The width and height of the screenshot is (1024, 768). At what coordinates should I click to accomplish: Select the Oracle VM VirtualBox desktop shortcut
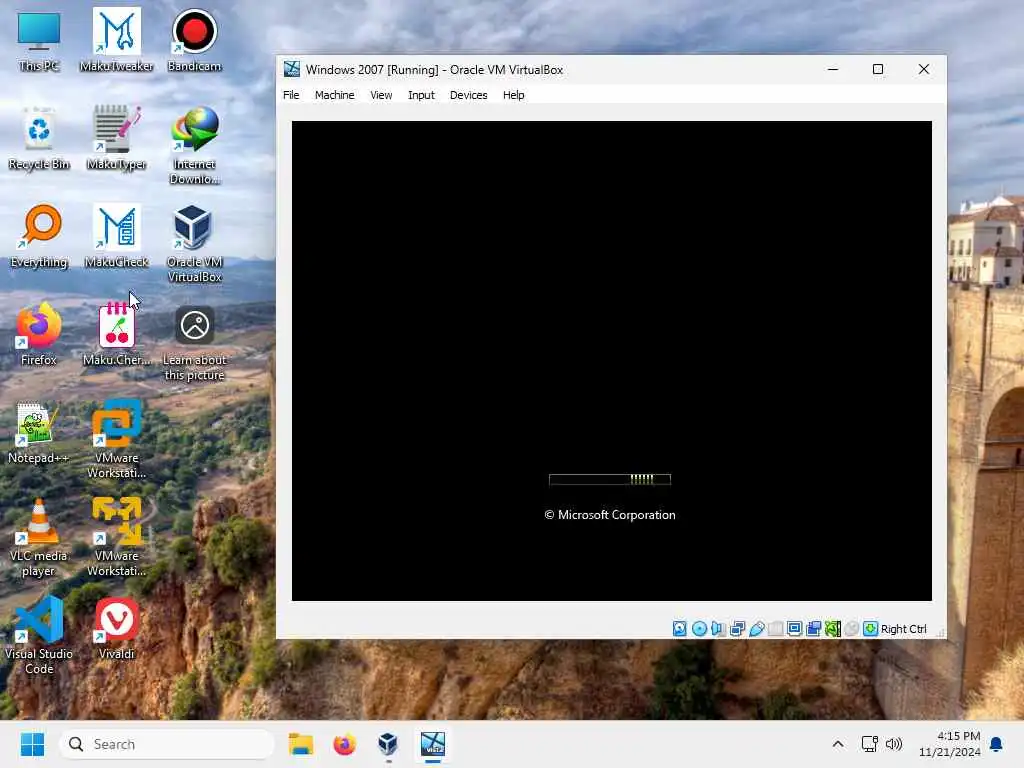194,244
